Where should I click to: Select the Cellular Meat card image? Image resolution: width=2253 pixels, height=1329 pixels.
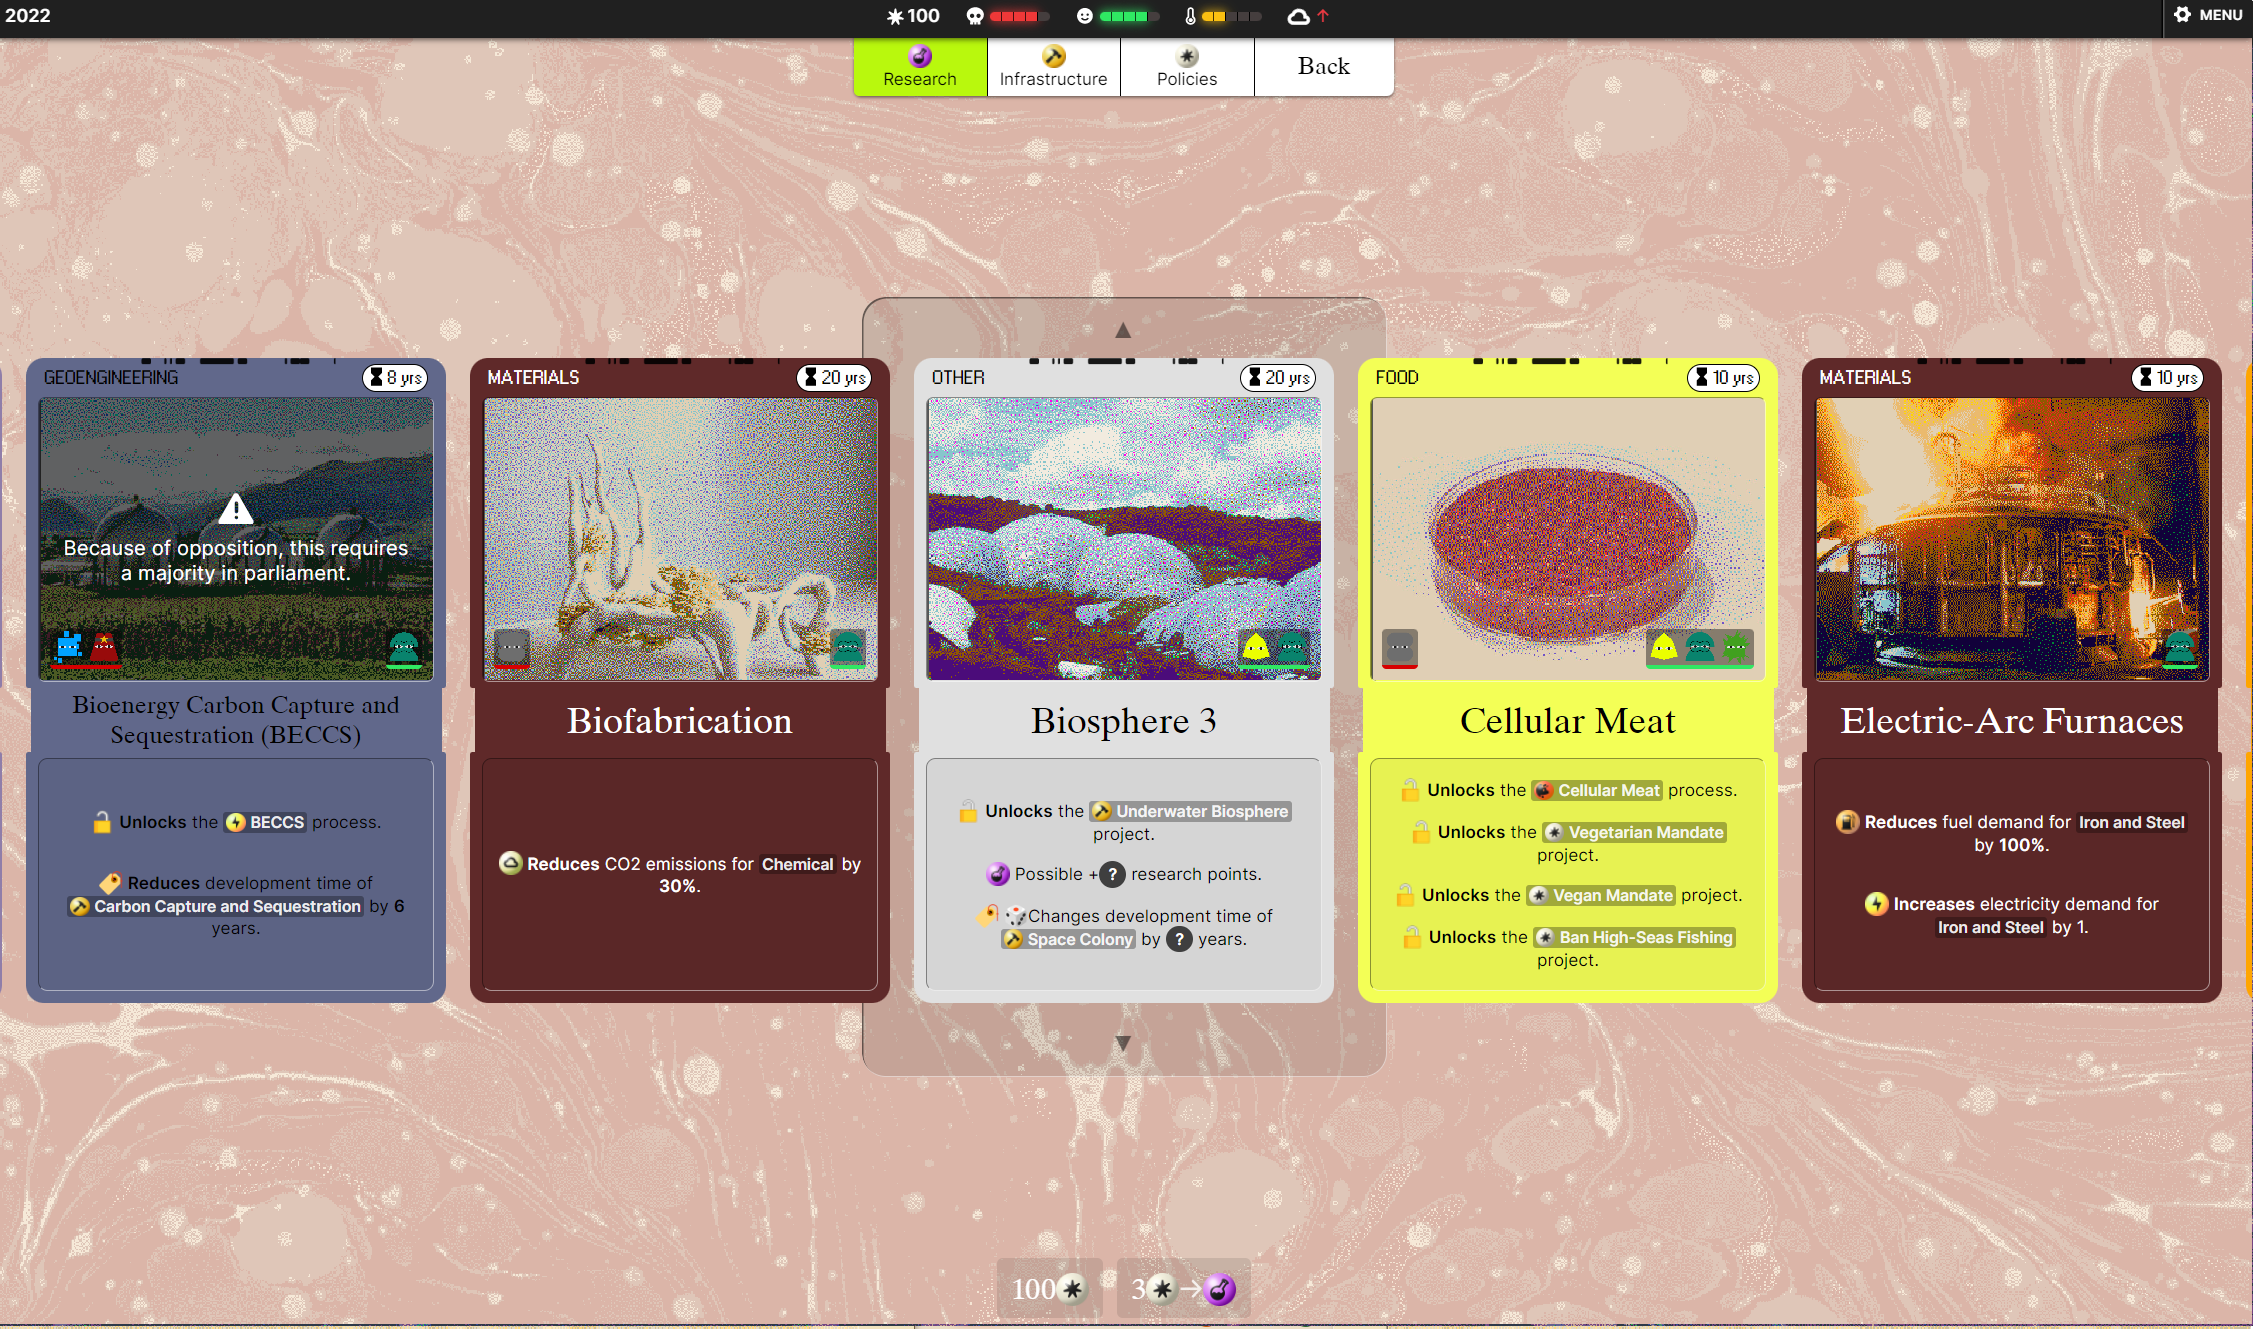tap(1567, 538)
